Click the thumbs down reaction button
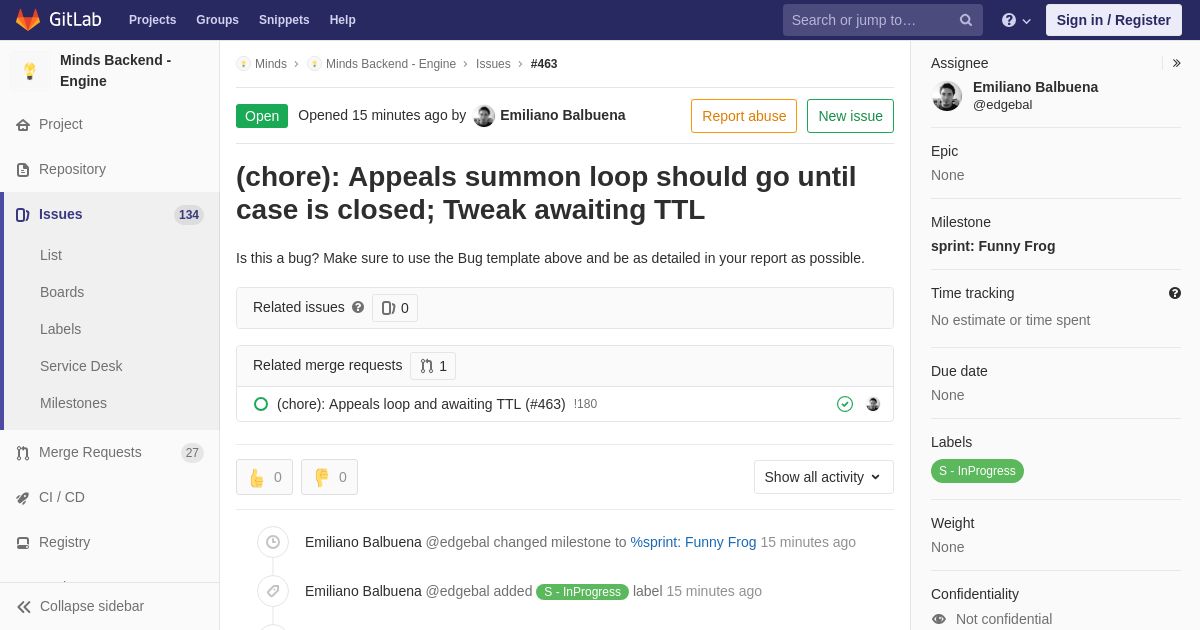The height and width of the screenshot is (630, 1200). (x=329, y=477)
